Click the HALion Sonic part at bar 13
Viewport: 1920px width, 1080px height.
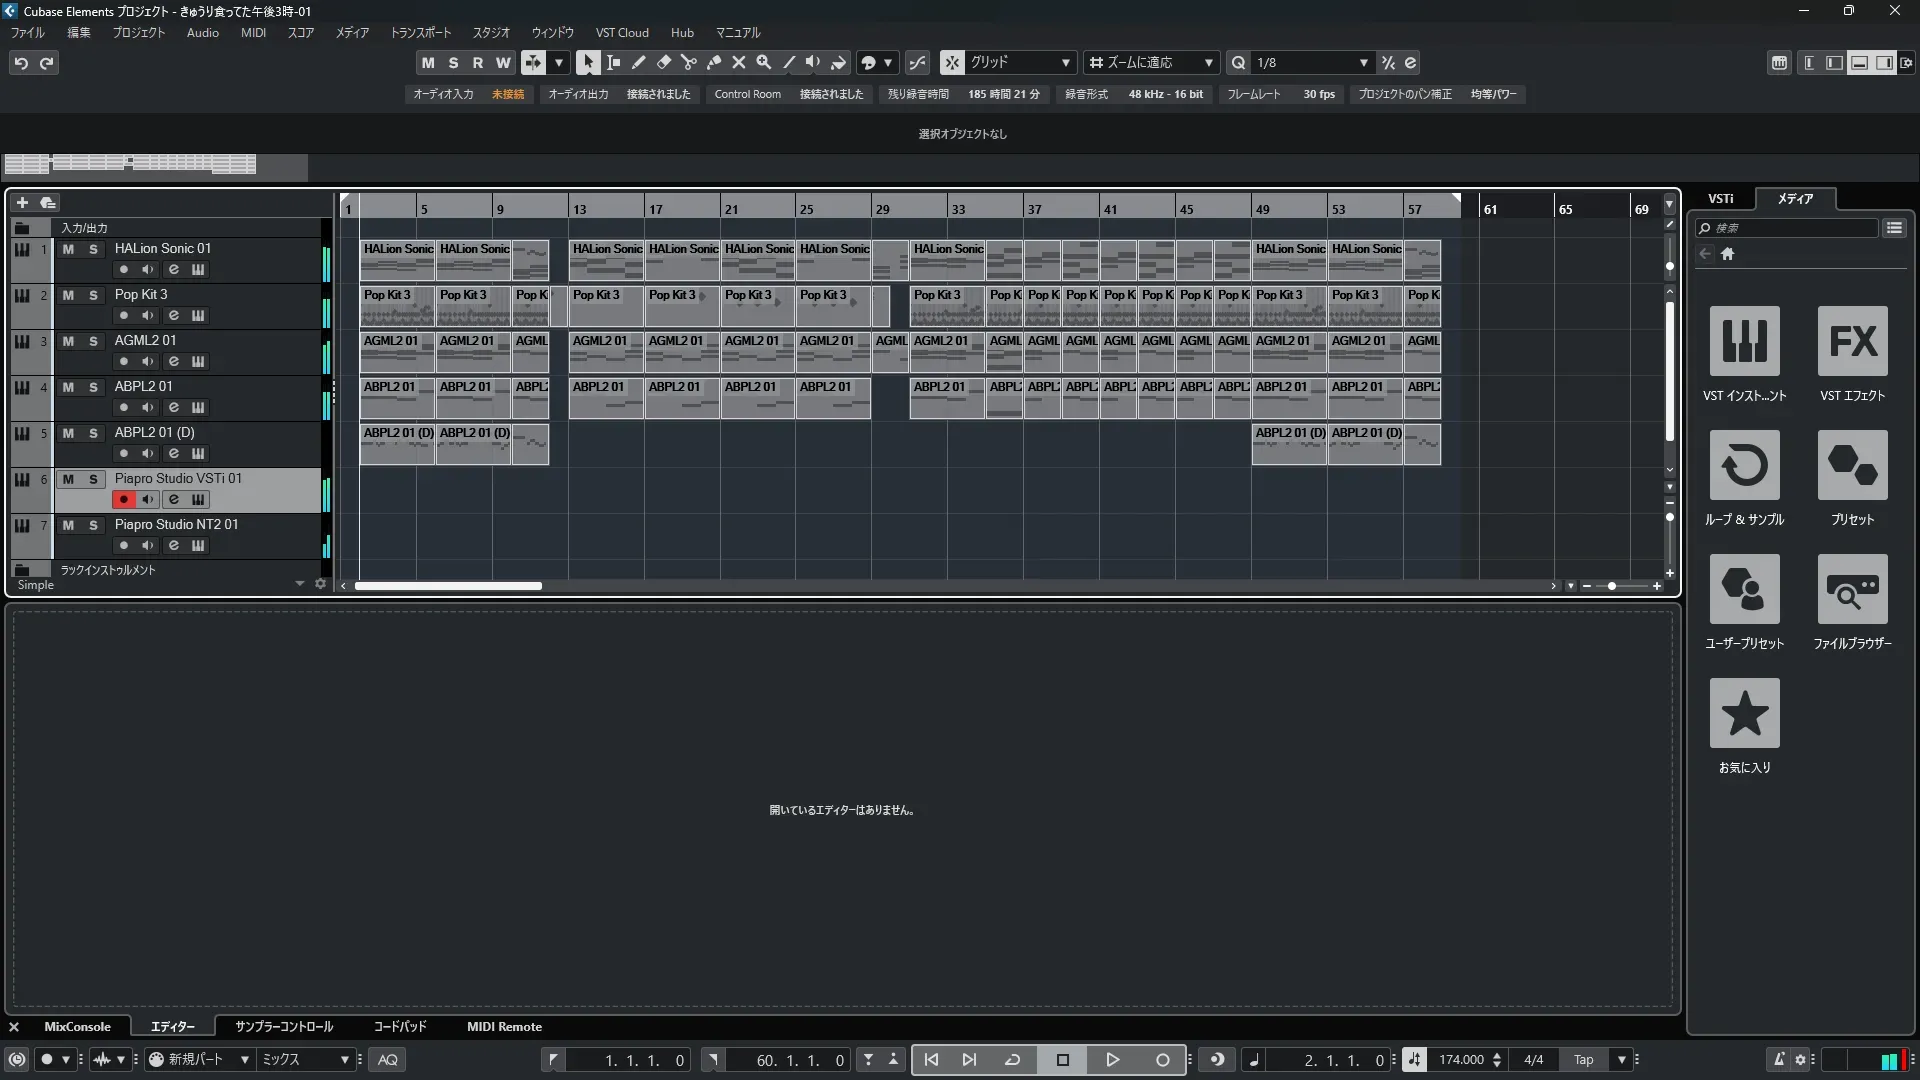pos(606,261)
